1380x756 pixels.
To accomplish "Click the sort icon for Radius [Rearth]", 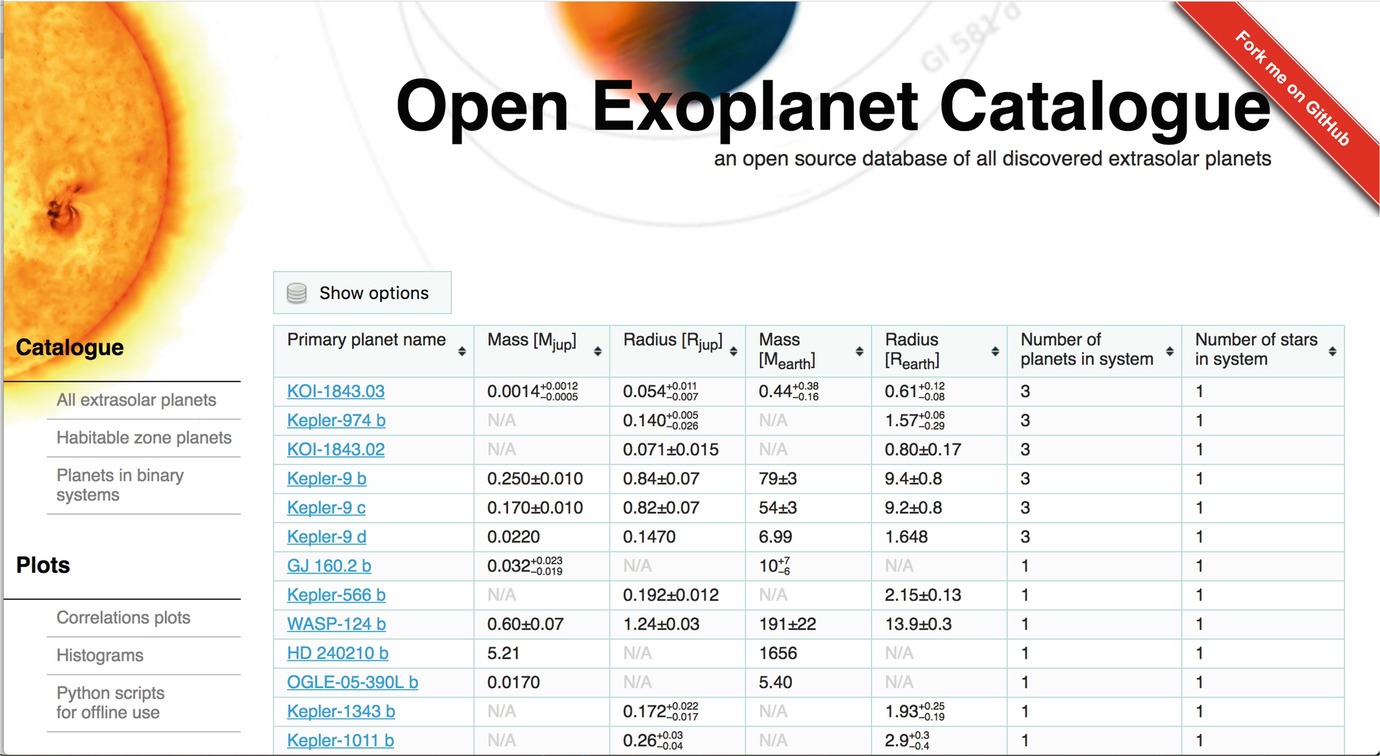I will [x=994, y=350].
